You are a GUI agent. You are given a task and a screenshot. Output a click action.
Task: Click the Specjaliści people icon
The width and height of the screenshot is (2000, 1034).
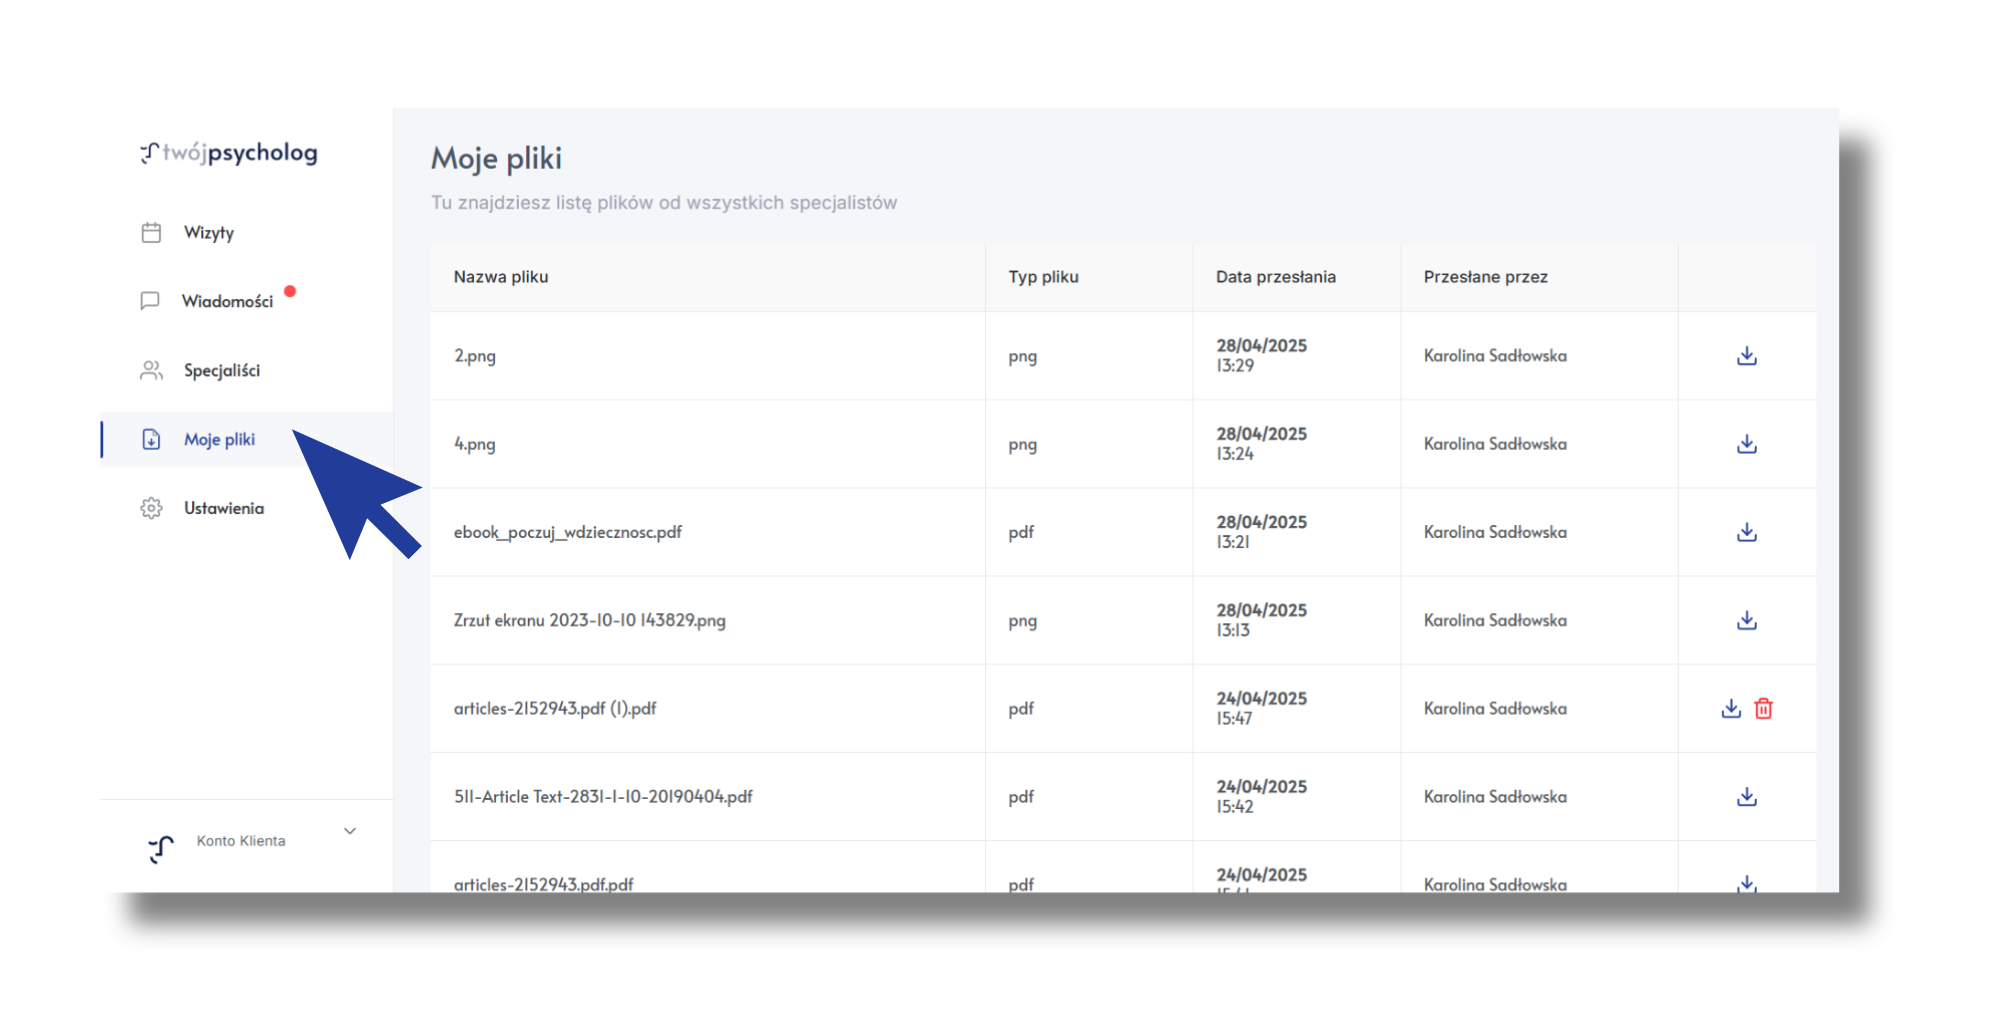pyautogui.click(x=151, y=370)
